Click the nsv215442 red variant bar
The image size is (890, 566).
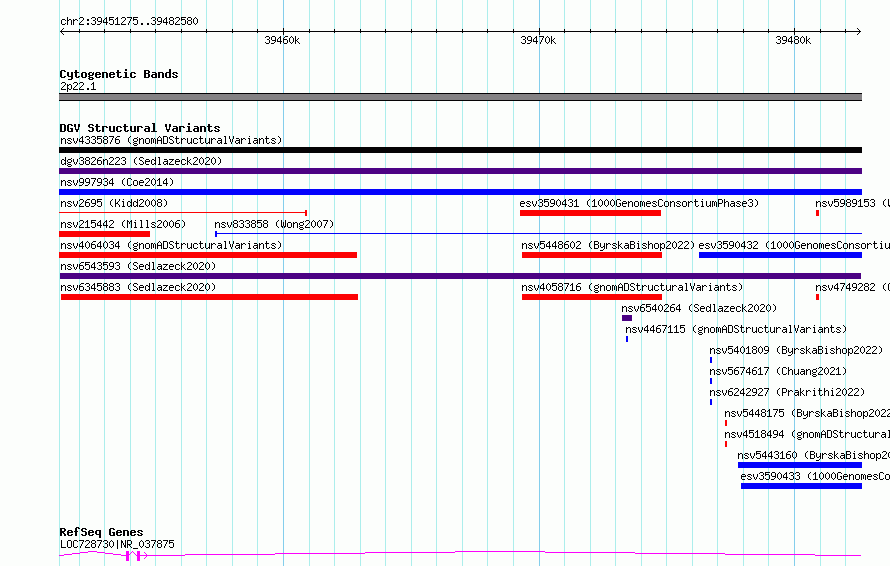[x=104, y=234]
